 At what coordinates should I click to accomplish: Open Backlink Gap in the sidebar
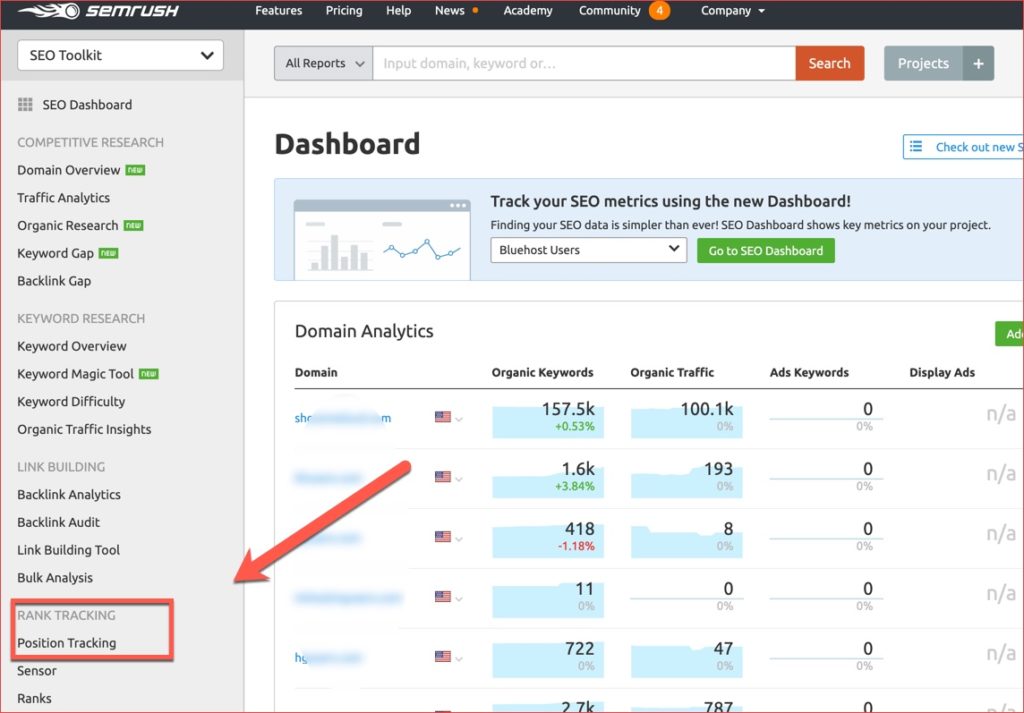point(54,281)
